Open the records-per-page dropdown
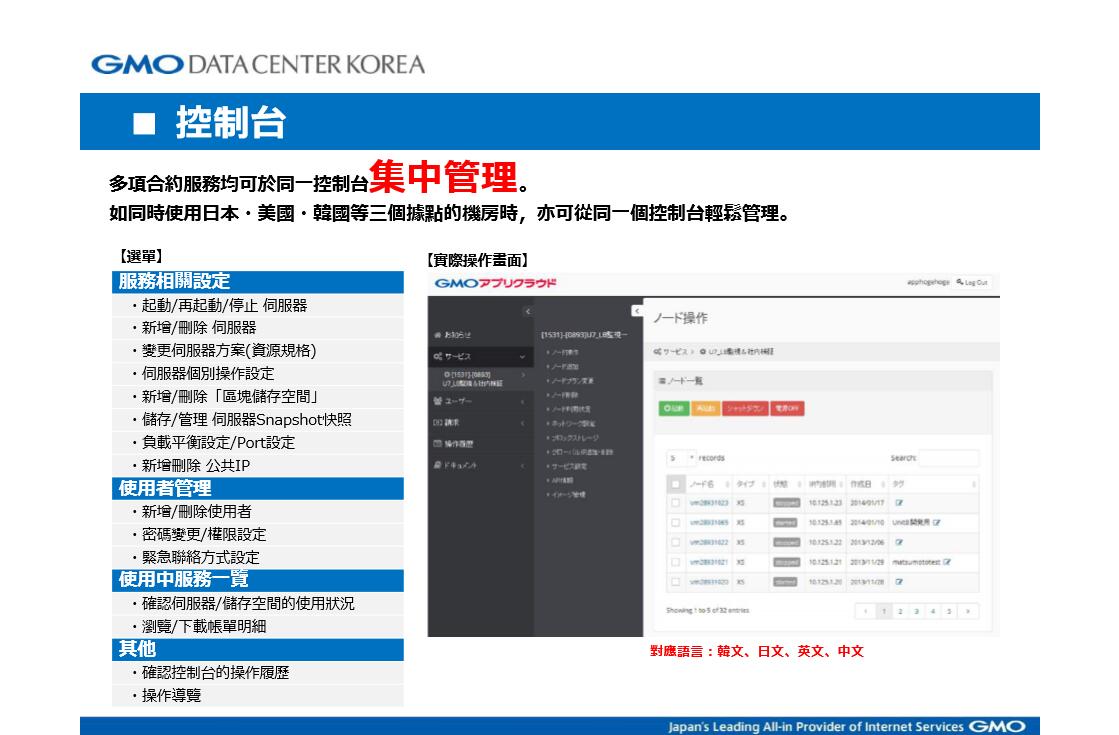 tap(682, 457)
